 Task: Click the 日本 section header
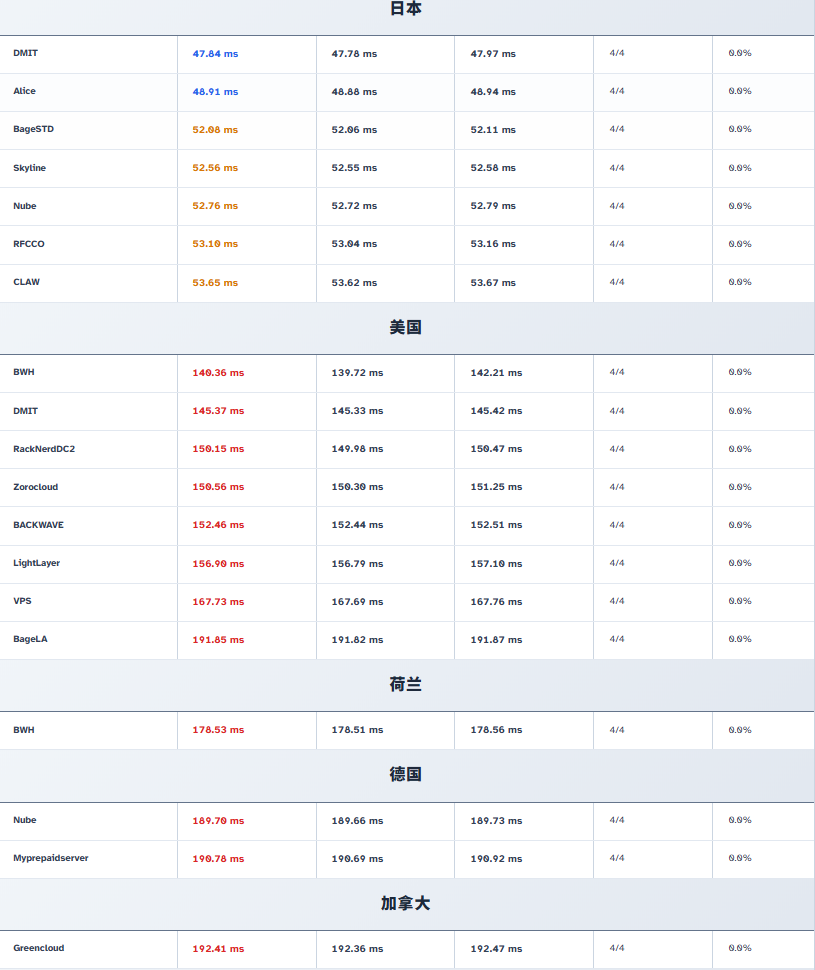click(405, 9)
